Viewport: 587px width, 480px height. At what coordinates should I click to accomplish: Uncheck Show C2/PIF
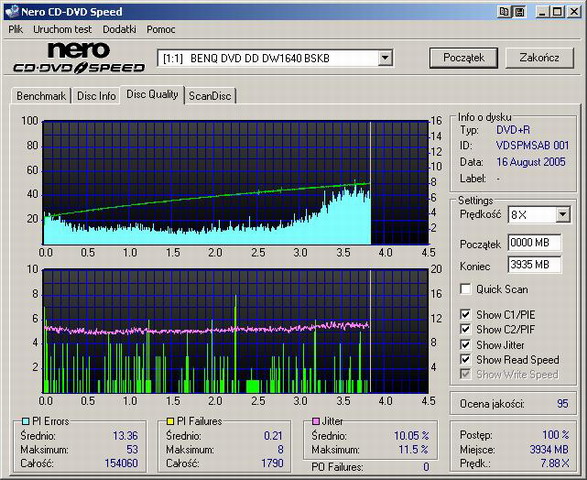tap(465, 329)
